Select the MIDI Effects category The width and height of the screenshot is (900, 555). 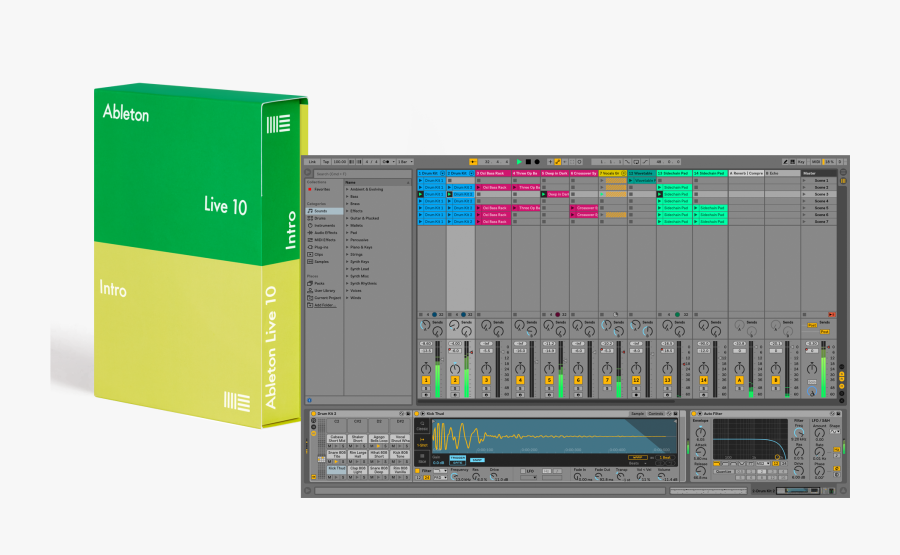coord(325,240)
